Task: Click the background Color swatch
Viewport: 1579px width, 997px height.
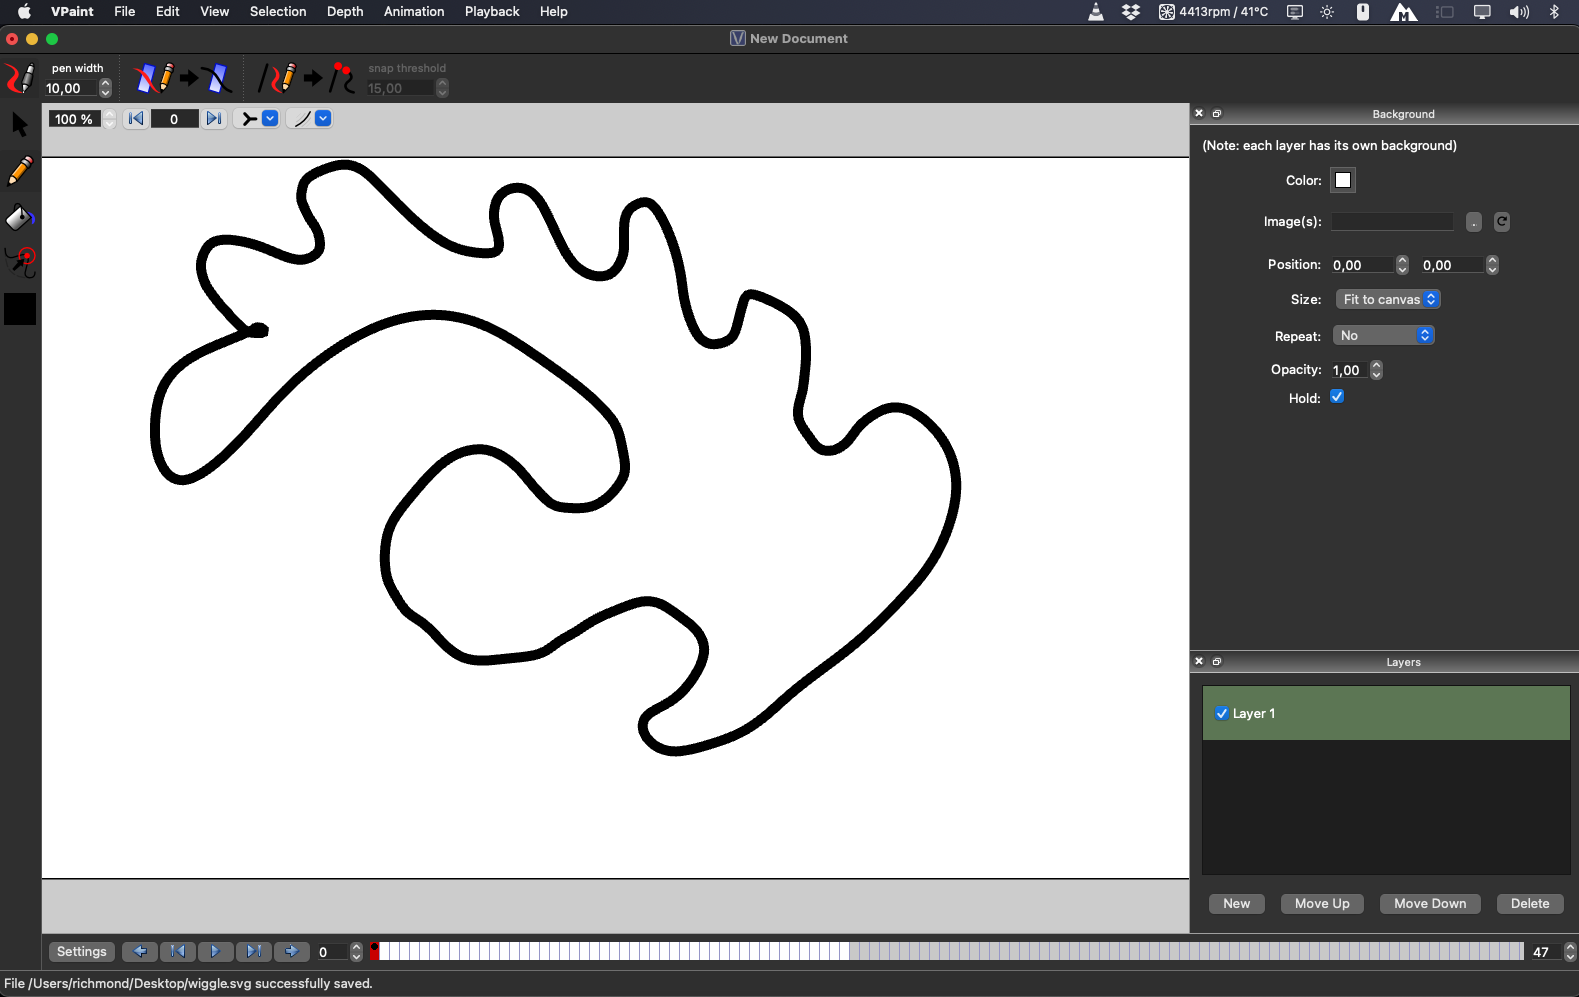Action: 1343,181
